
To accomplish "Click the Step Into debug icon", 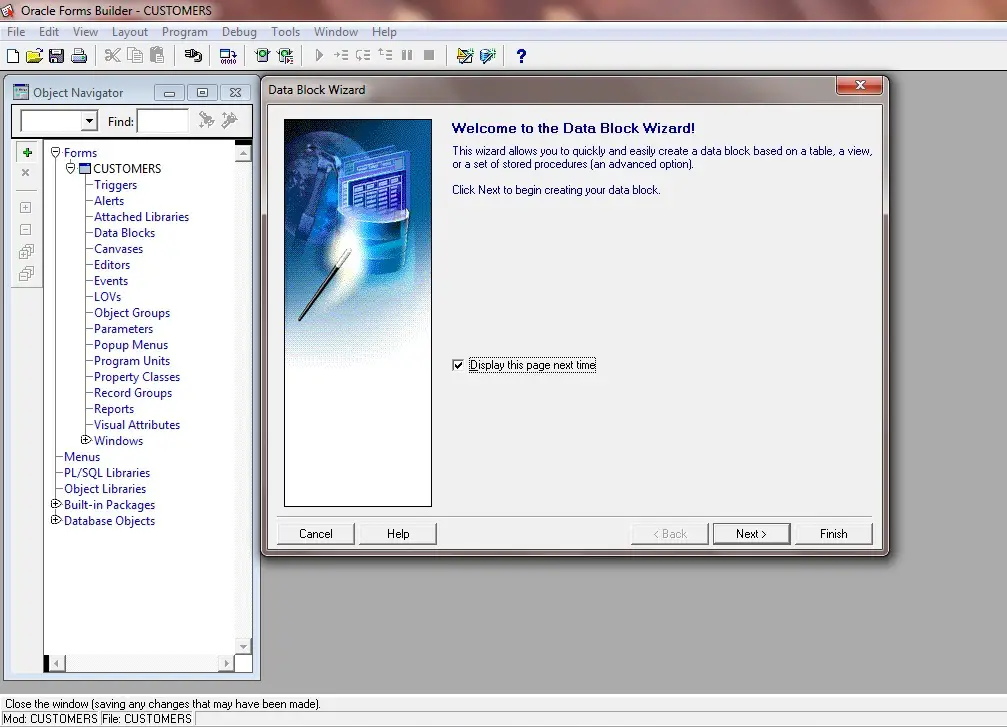I will tap(341, 55).
